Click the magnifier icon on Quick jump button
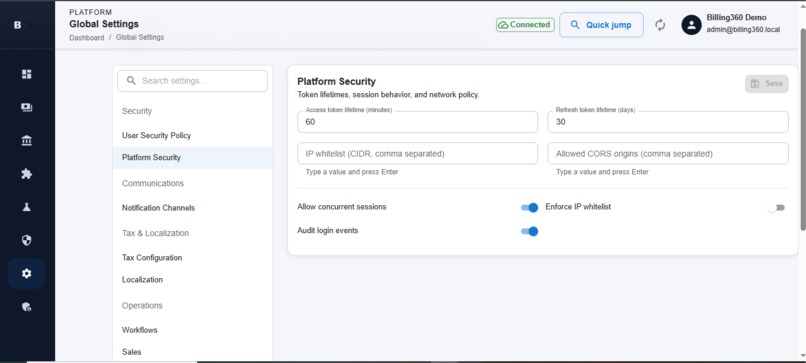Viewport: 806px width, 363px height. click(575, 25)
